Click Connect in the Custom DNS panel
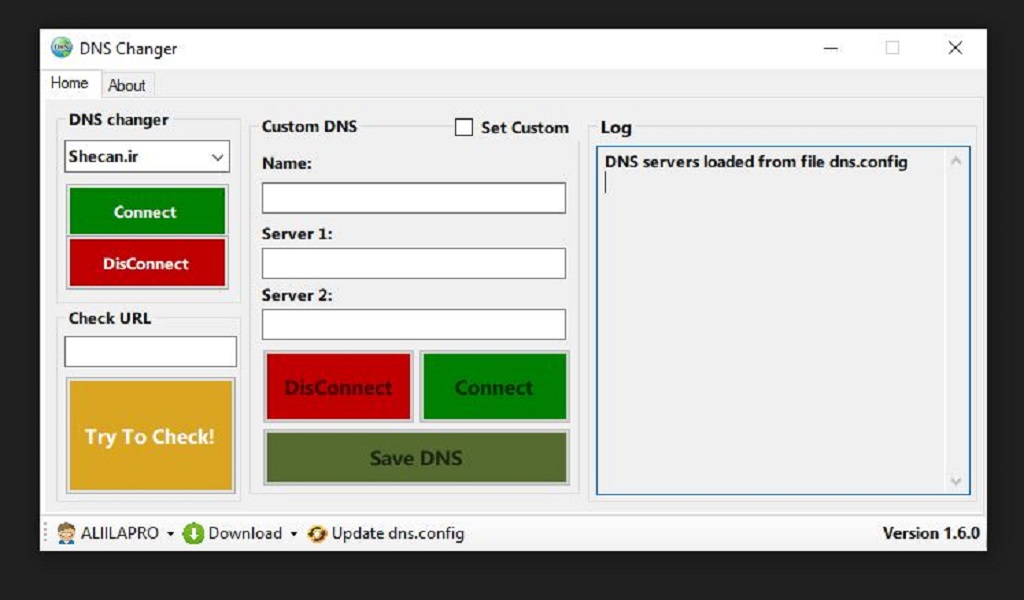The height and width of the screenshot is (600, 1024). point(494,387)
